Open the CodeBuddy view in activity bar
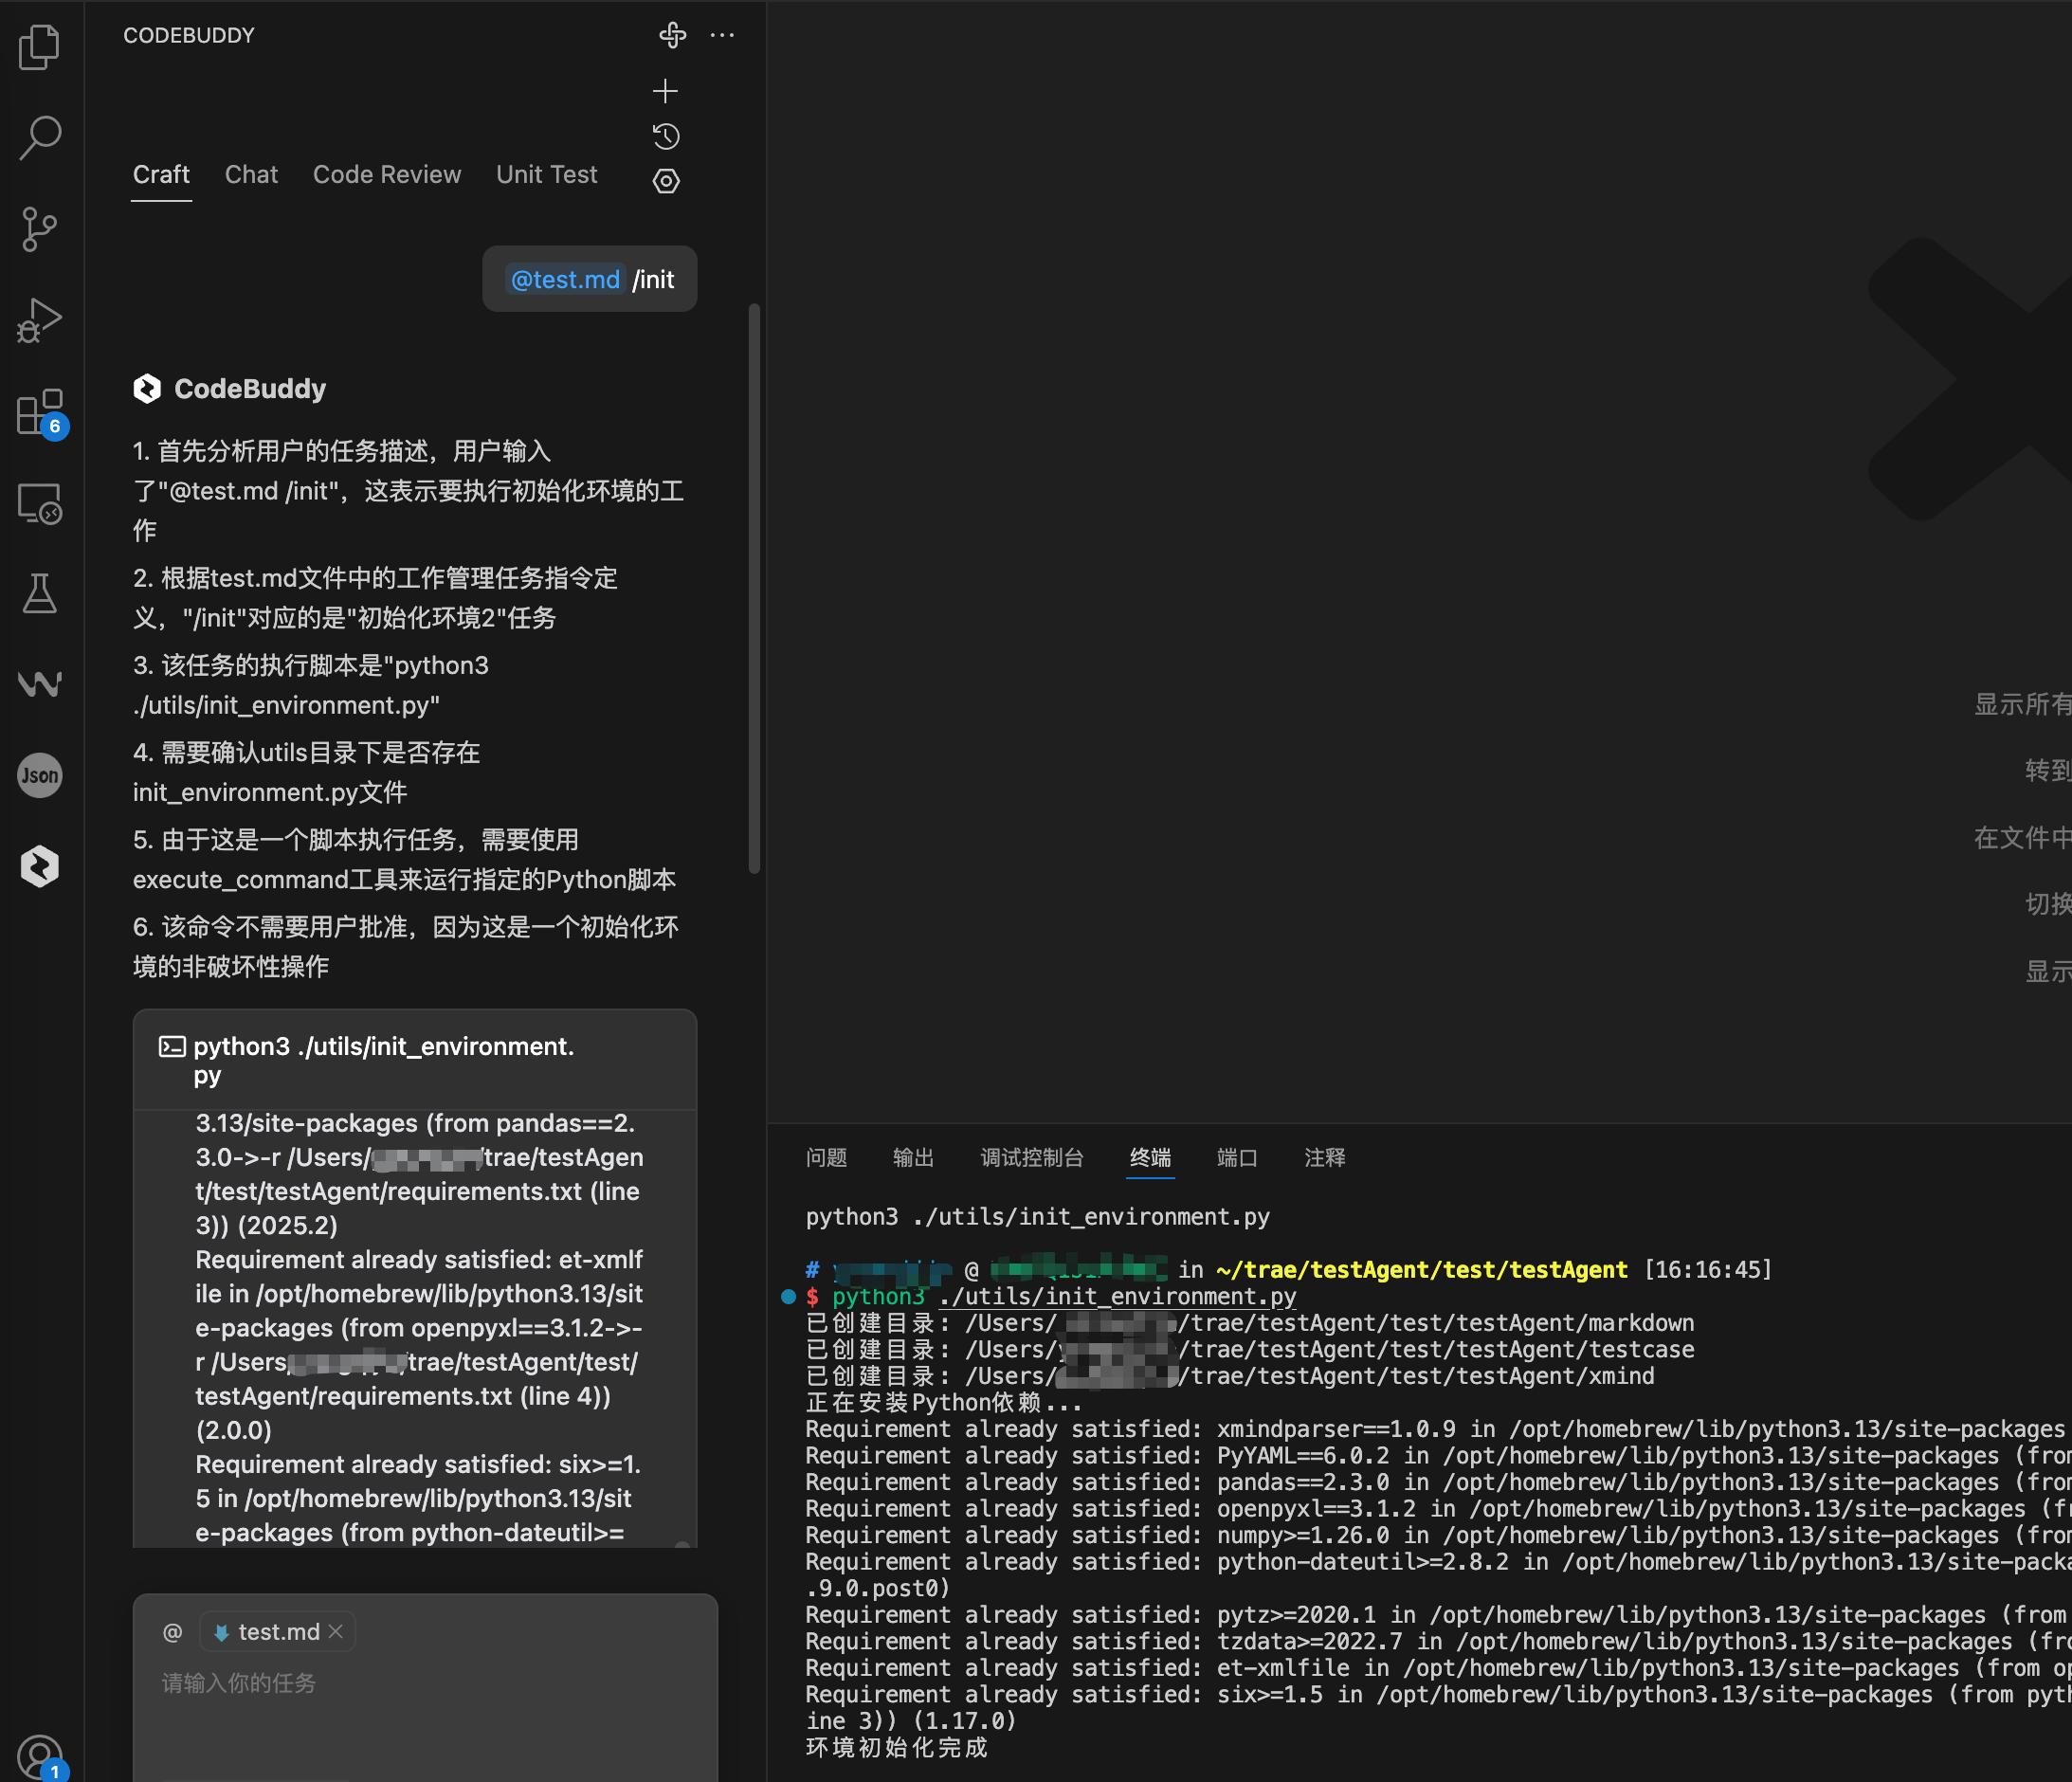This screenshot has width=2072, height=1782. pyautogui.click(x=40, y=866)
